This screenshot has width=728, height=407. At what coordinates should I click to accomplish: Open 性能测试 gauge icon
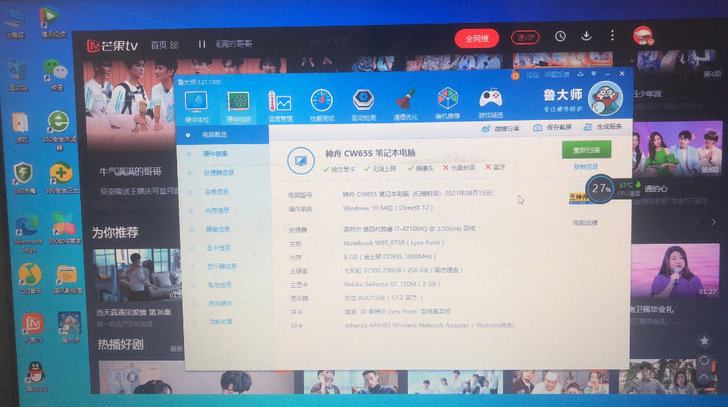(x=322, y=100)
